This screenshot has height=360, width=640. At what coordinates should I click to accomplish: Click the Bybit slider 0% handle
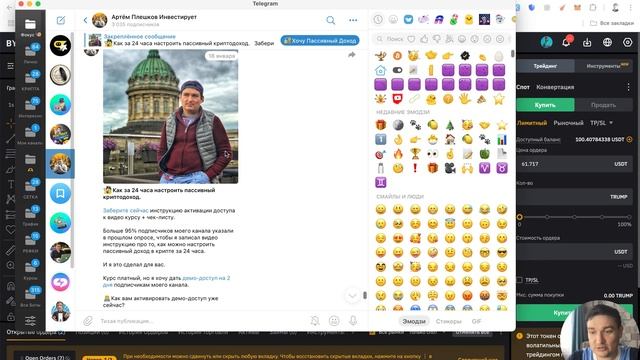click(x=520, y=217)
